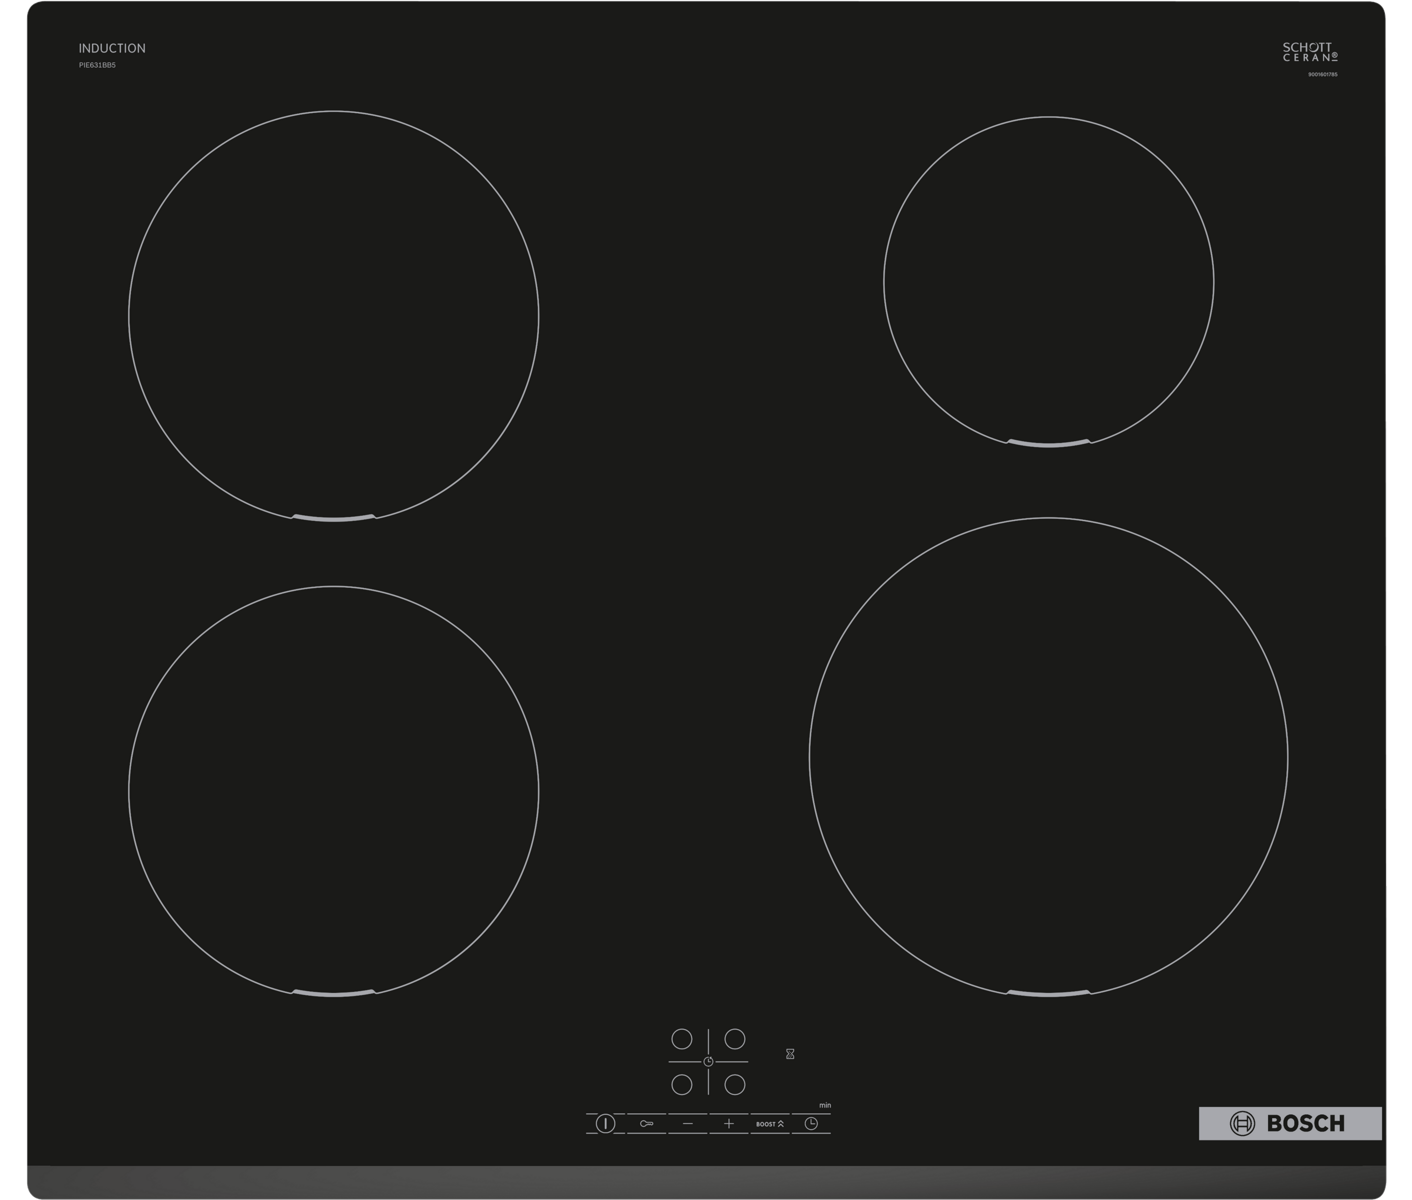Click the Schott Ceran logo
The width and height of the screenshot is (1412, 1200).
[x=1309, y=52]
